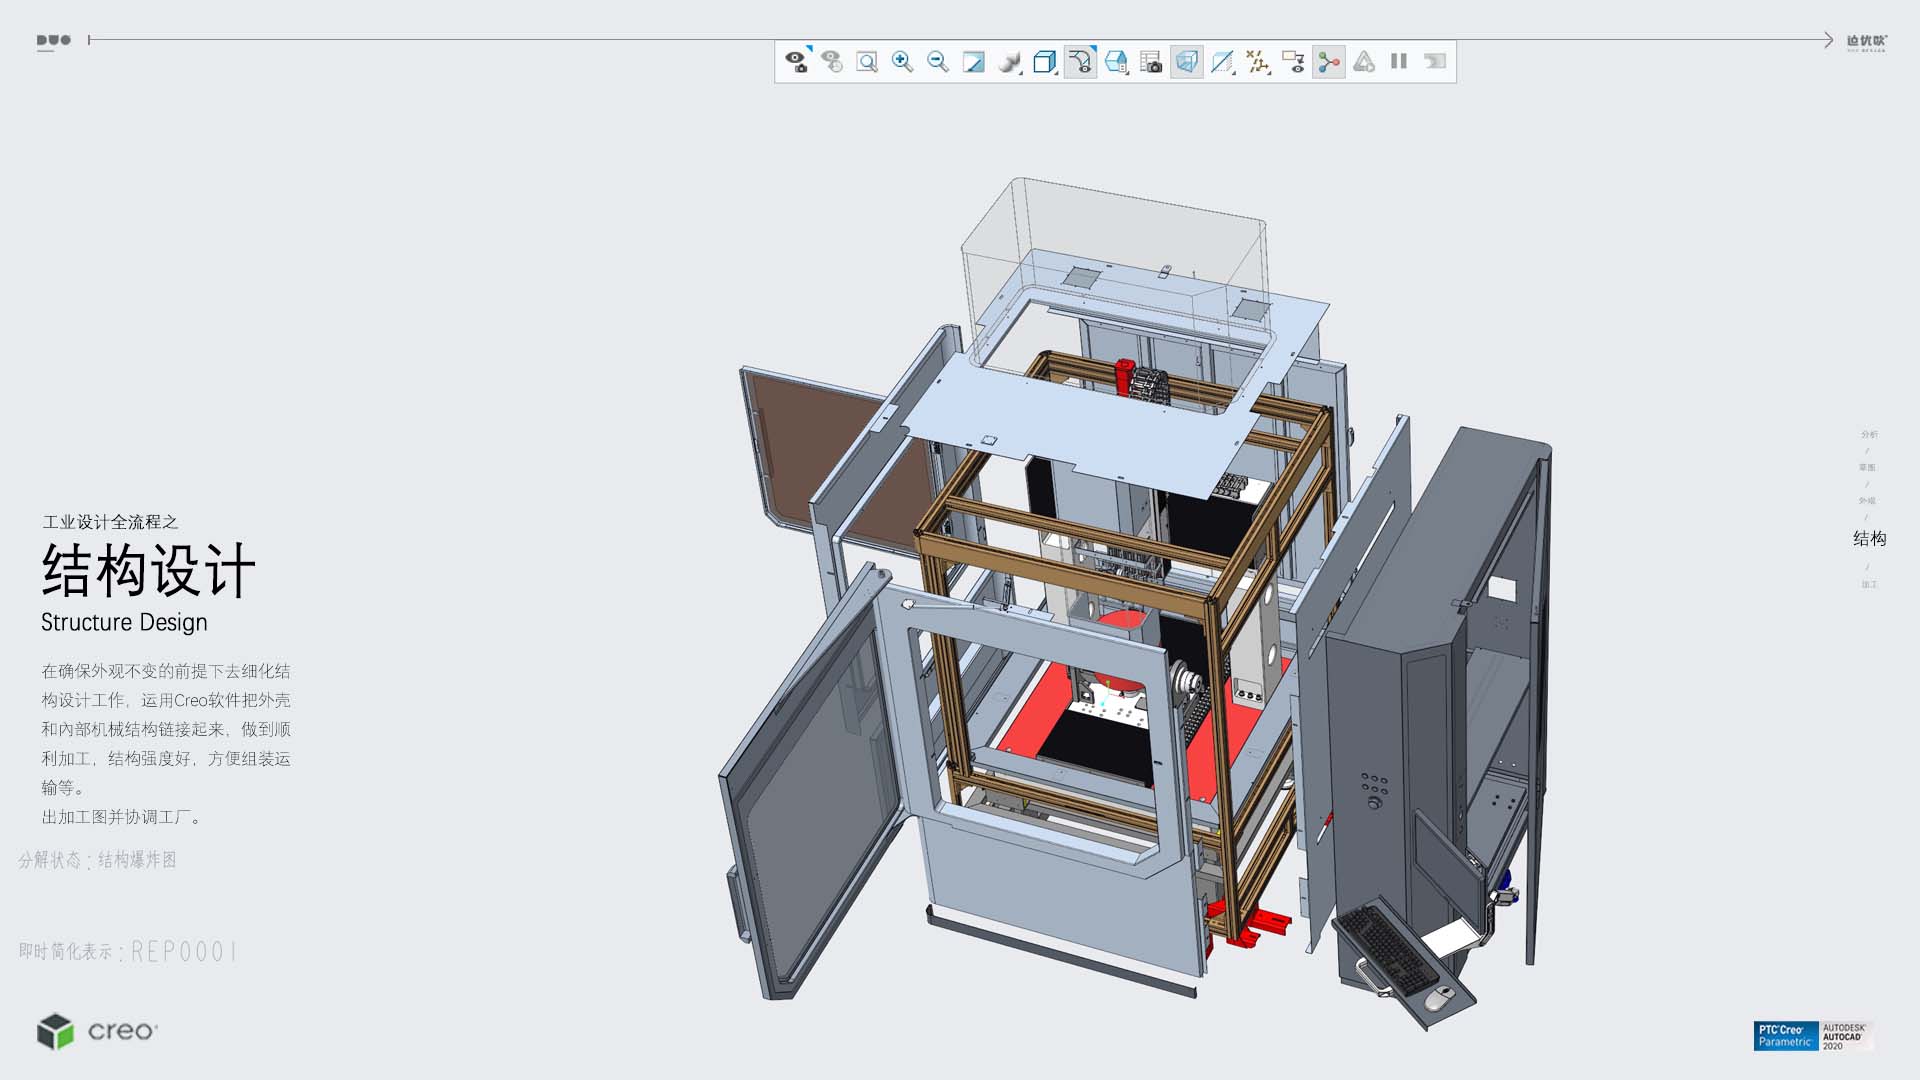
Task: Toggle the Spin Center display icon
Action: click(x=1328, y=62)
